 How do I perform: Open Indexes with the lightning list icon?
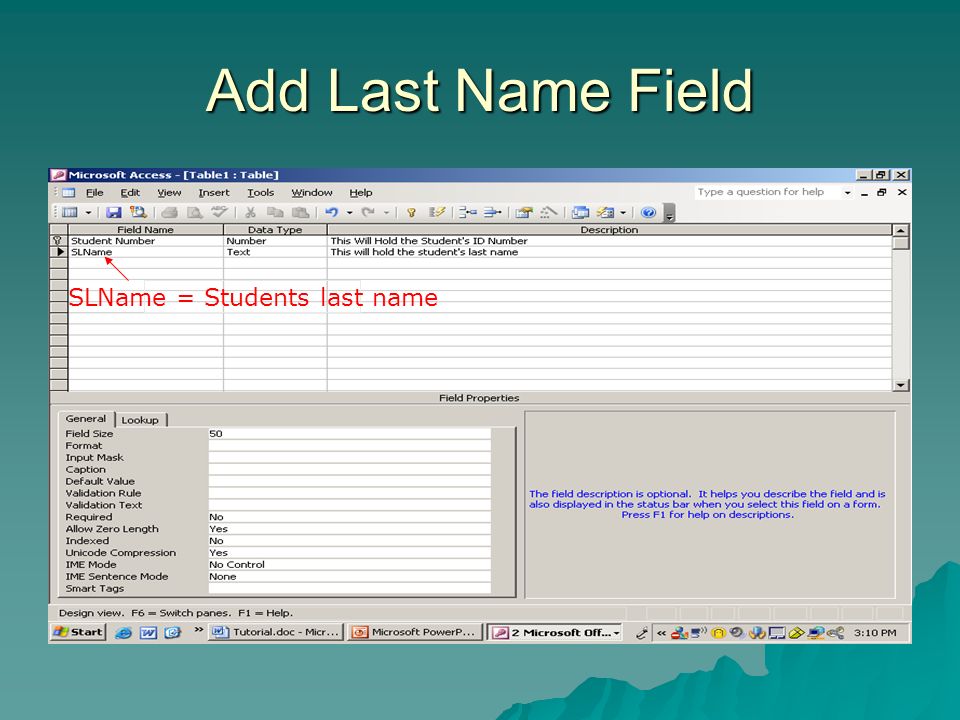pyautogui.click(x=437, y=212)
